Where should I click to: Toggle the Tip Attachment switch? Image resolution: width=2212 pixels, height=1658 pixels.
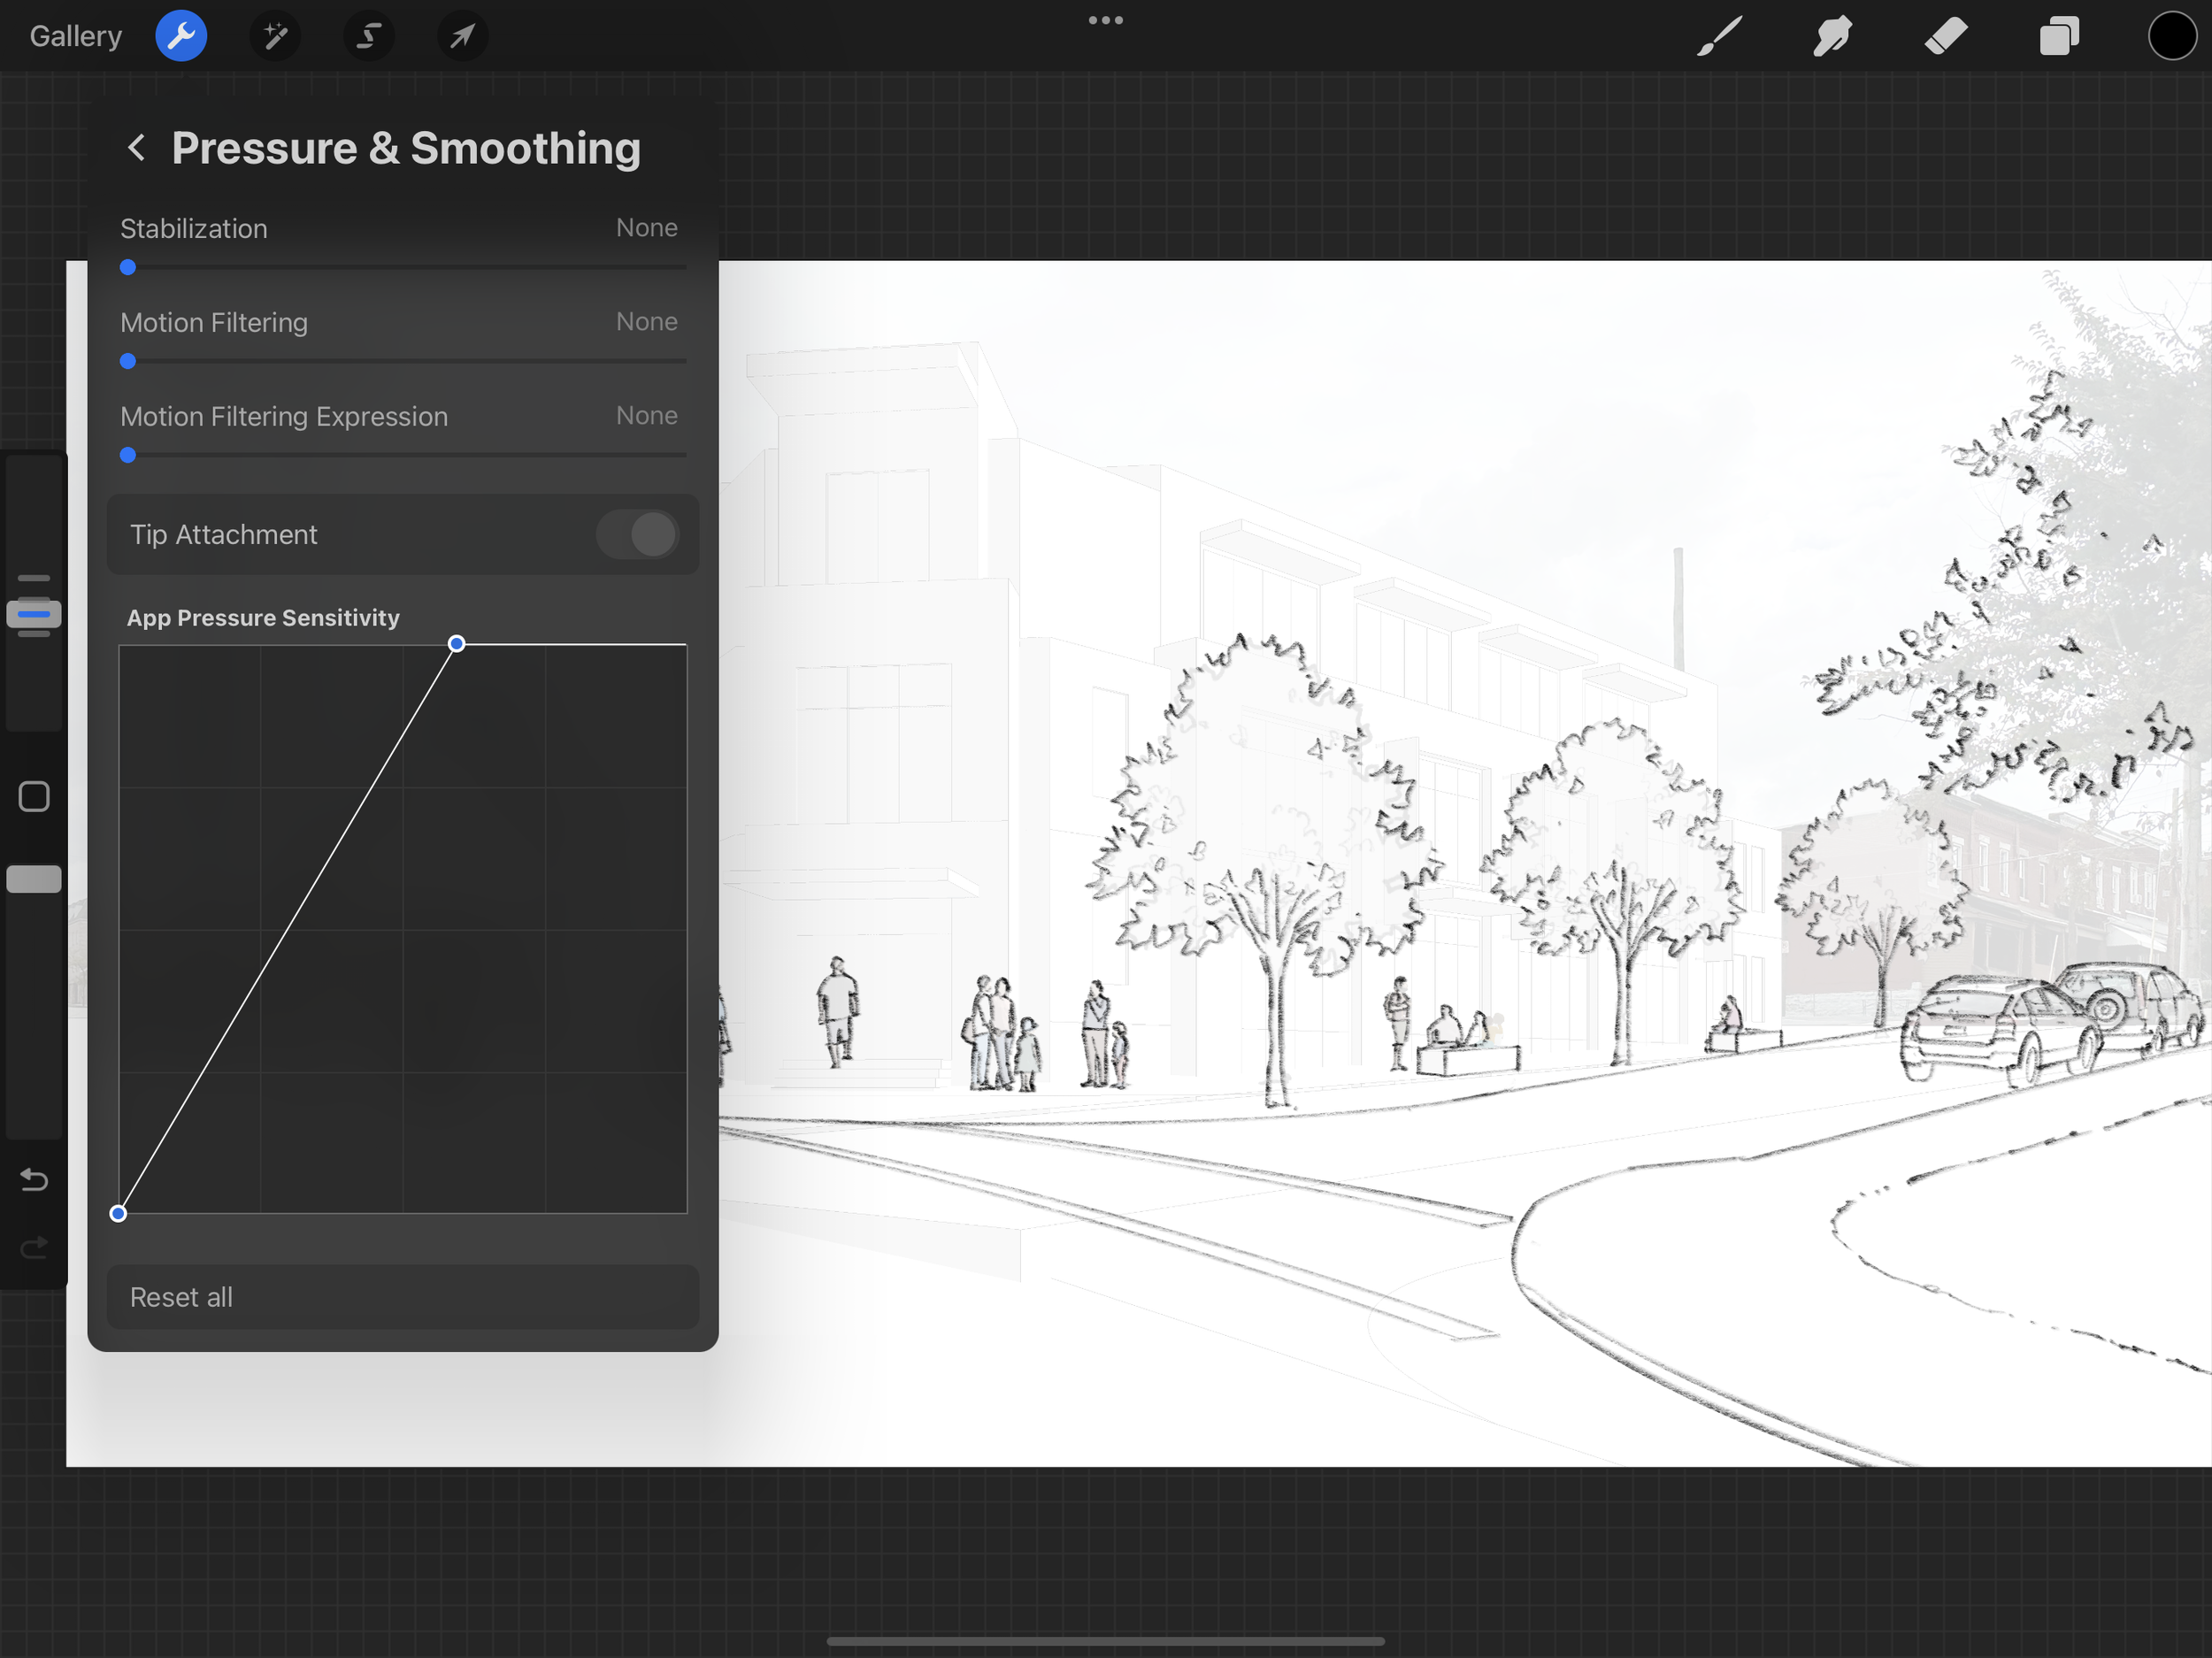(638, 535)
